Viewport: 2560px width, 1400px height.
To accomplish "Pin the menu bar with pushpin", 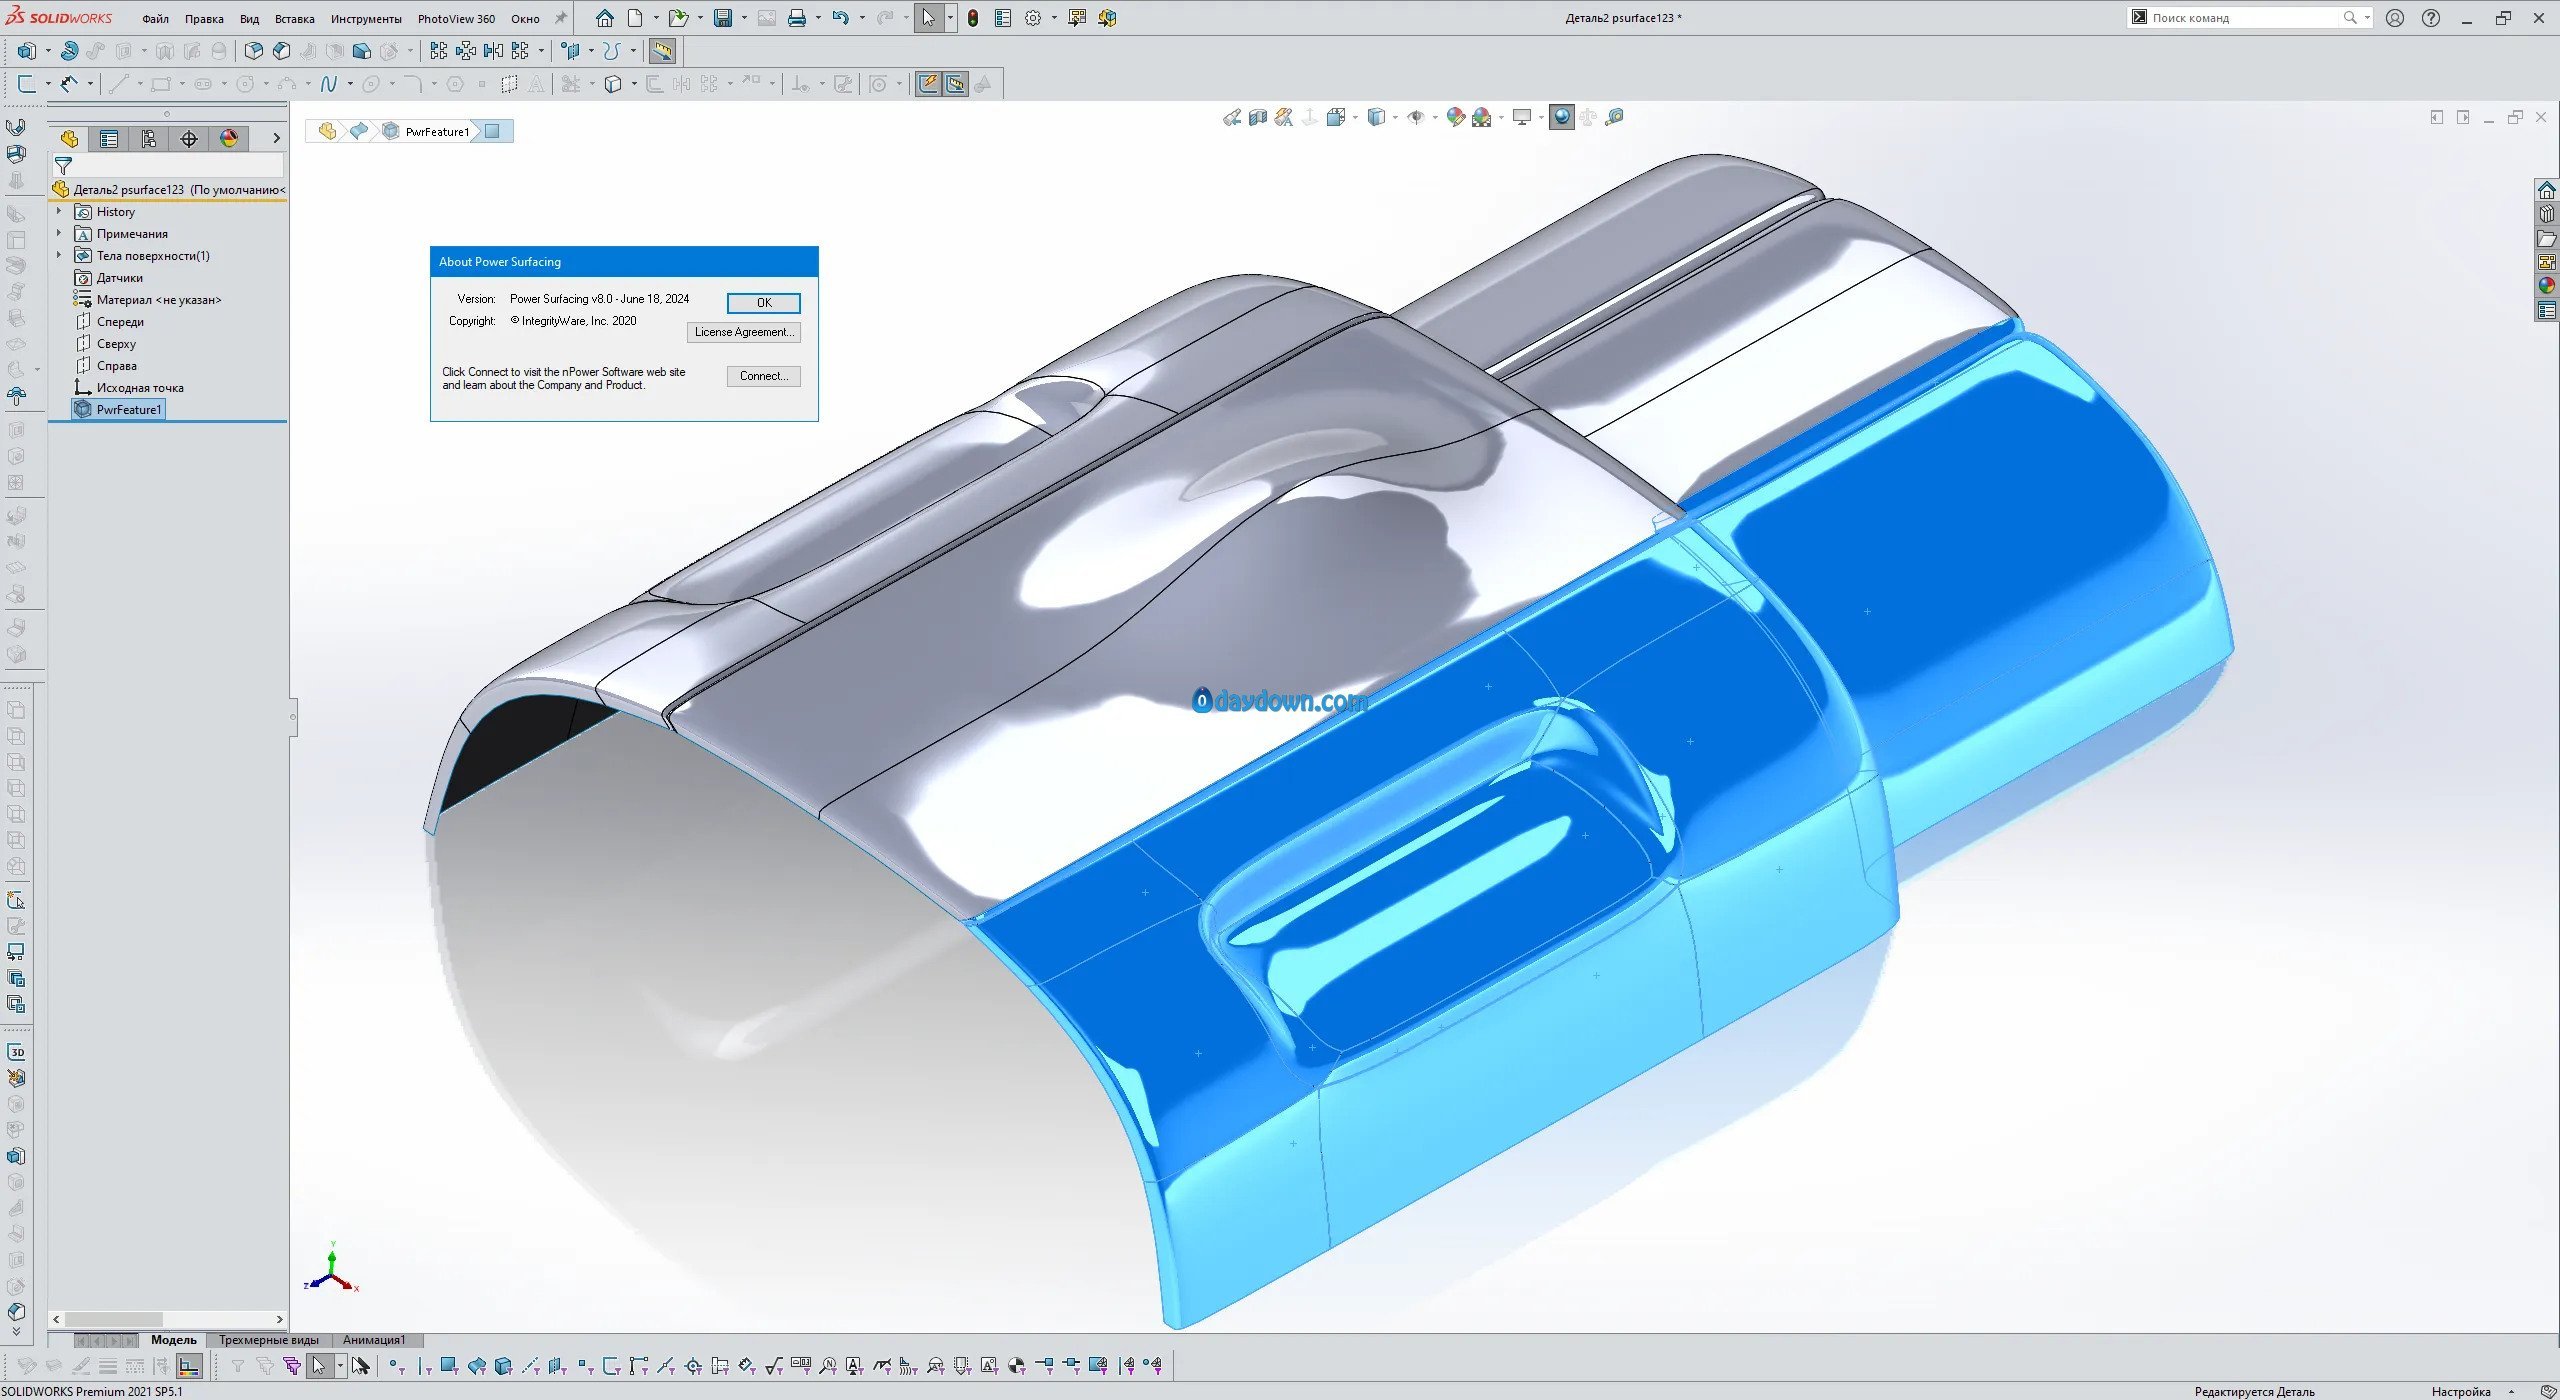I will pos(561,18).
